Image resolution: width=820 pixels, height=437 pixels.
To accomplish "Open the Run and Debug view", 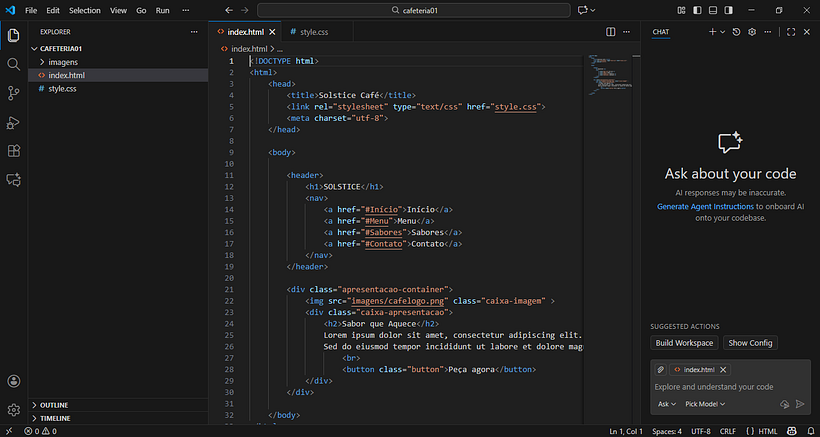I will pyautogui.click(x=14, y=122).
